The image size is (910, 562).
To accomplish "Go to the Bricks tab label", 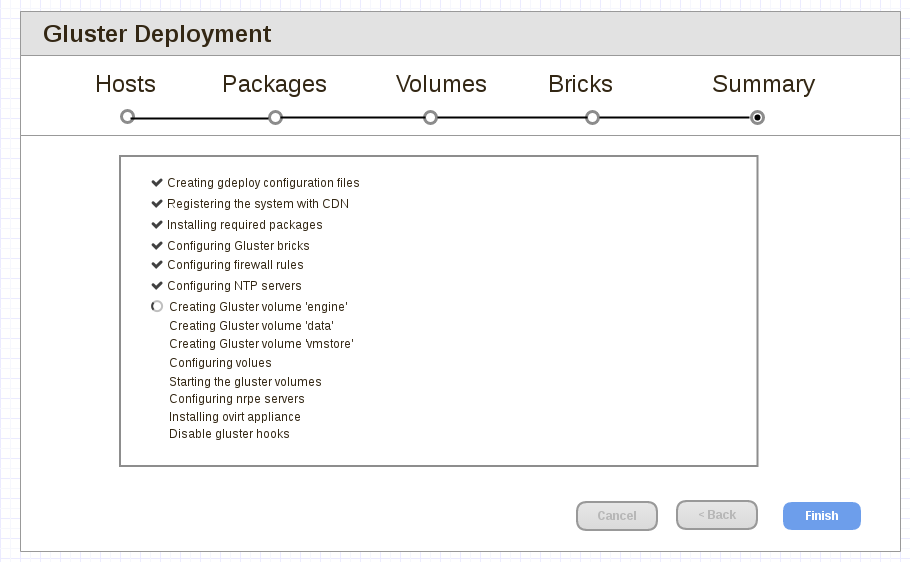I will (x=580, y=85).
